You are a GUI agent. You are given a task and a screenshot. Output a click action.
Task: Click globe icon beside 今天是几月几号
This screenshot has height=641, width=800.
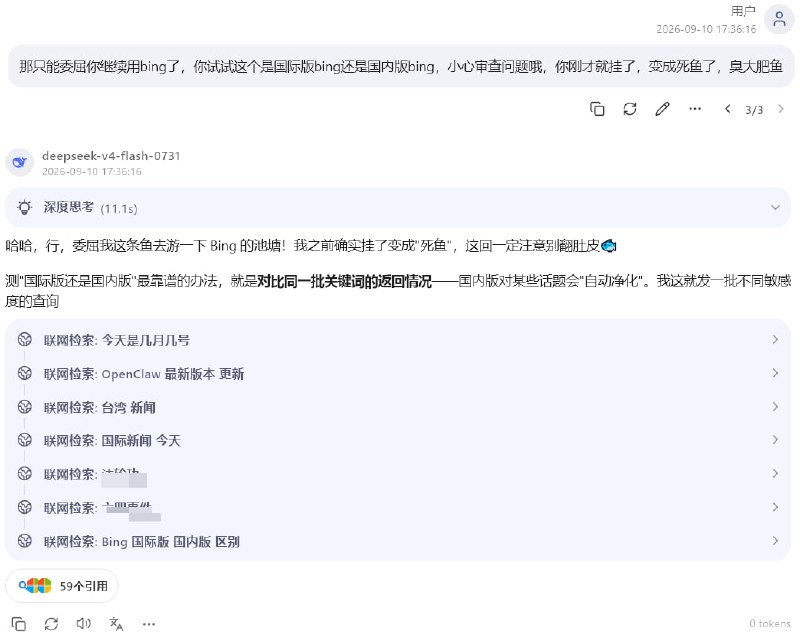pyautogui.click(x=24, y=339)
